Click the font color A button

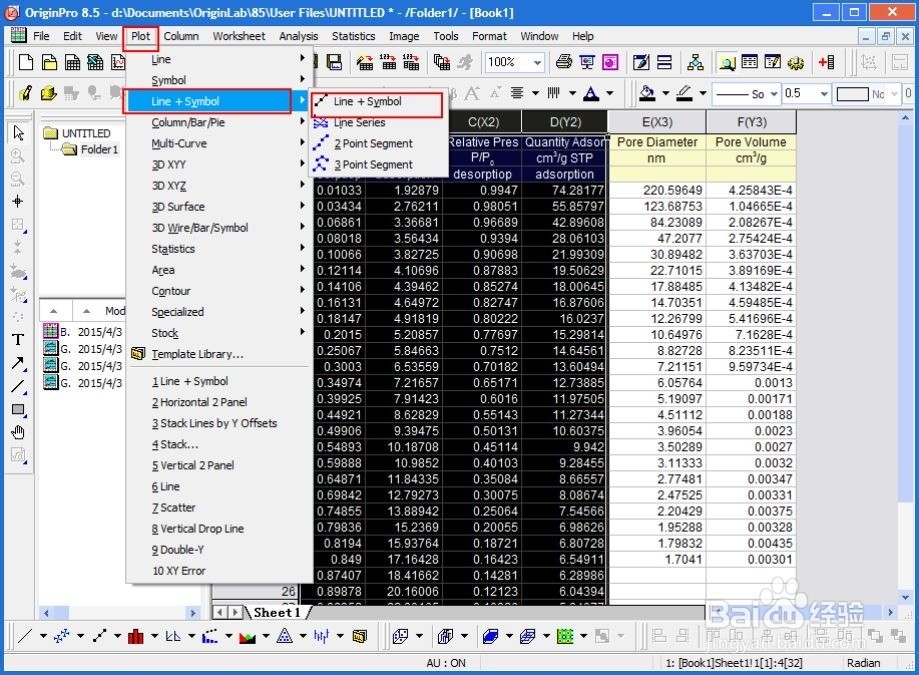coord(591,93)
